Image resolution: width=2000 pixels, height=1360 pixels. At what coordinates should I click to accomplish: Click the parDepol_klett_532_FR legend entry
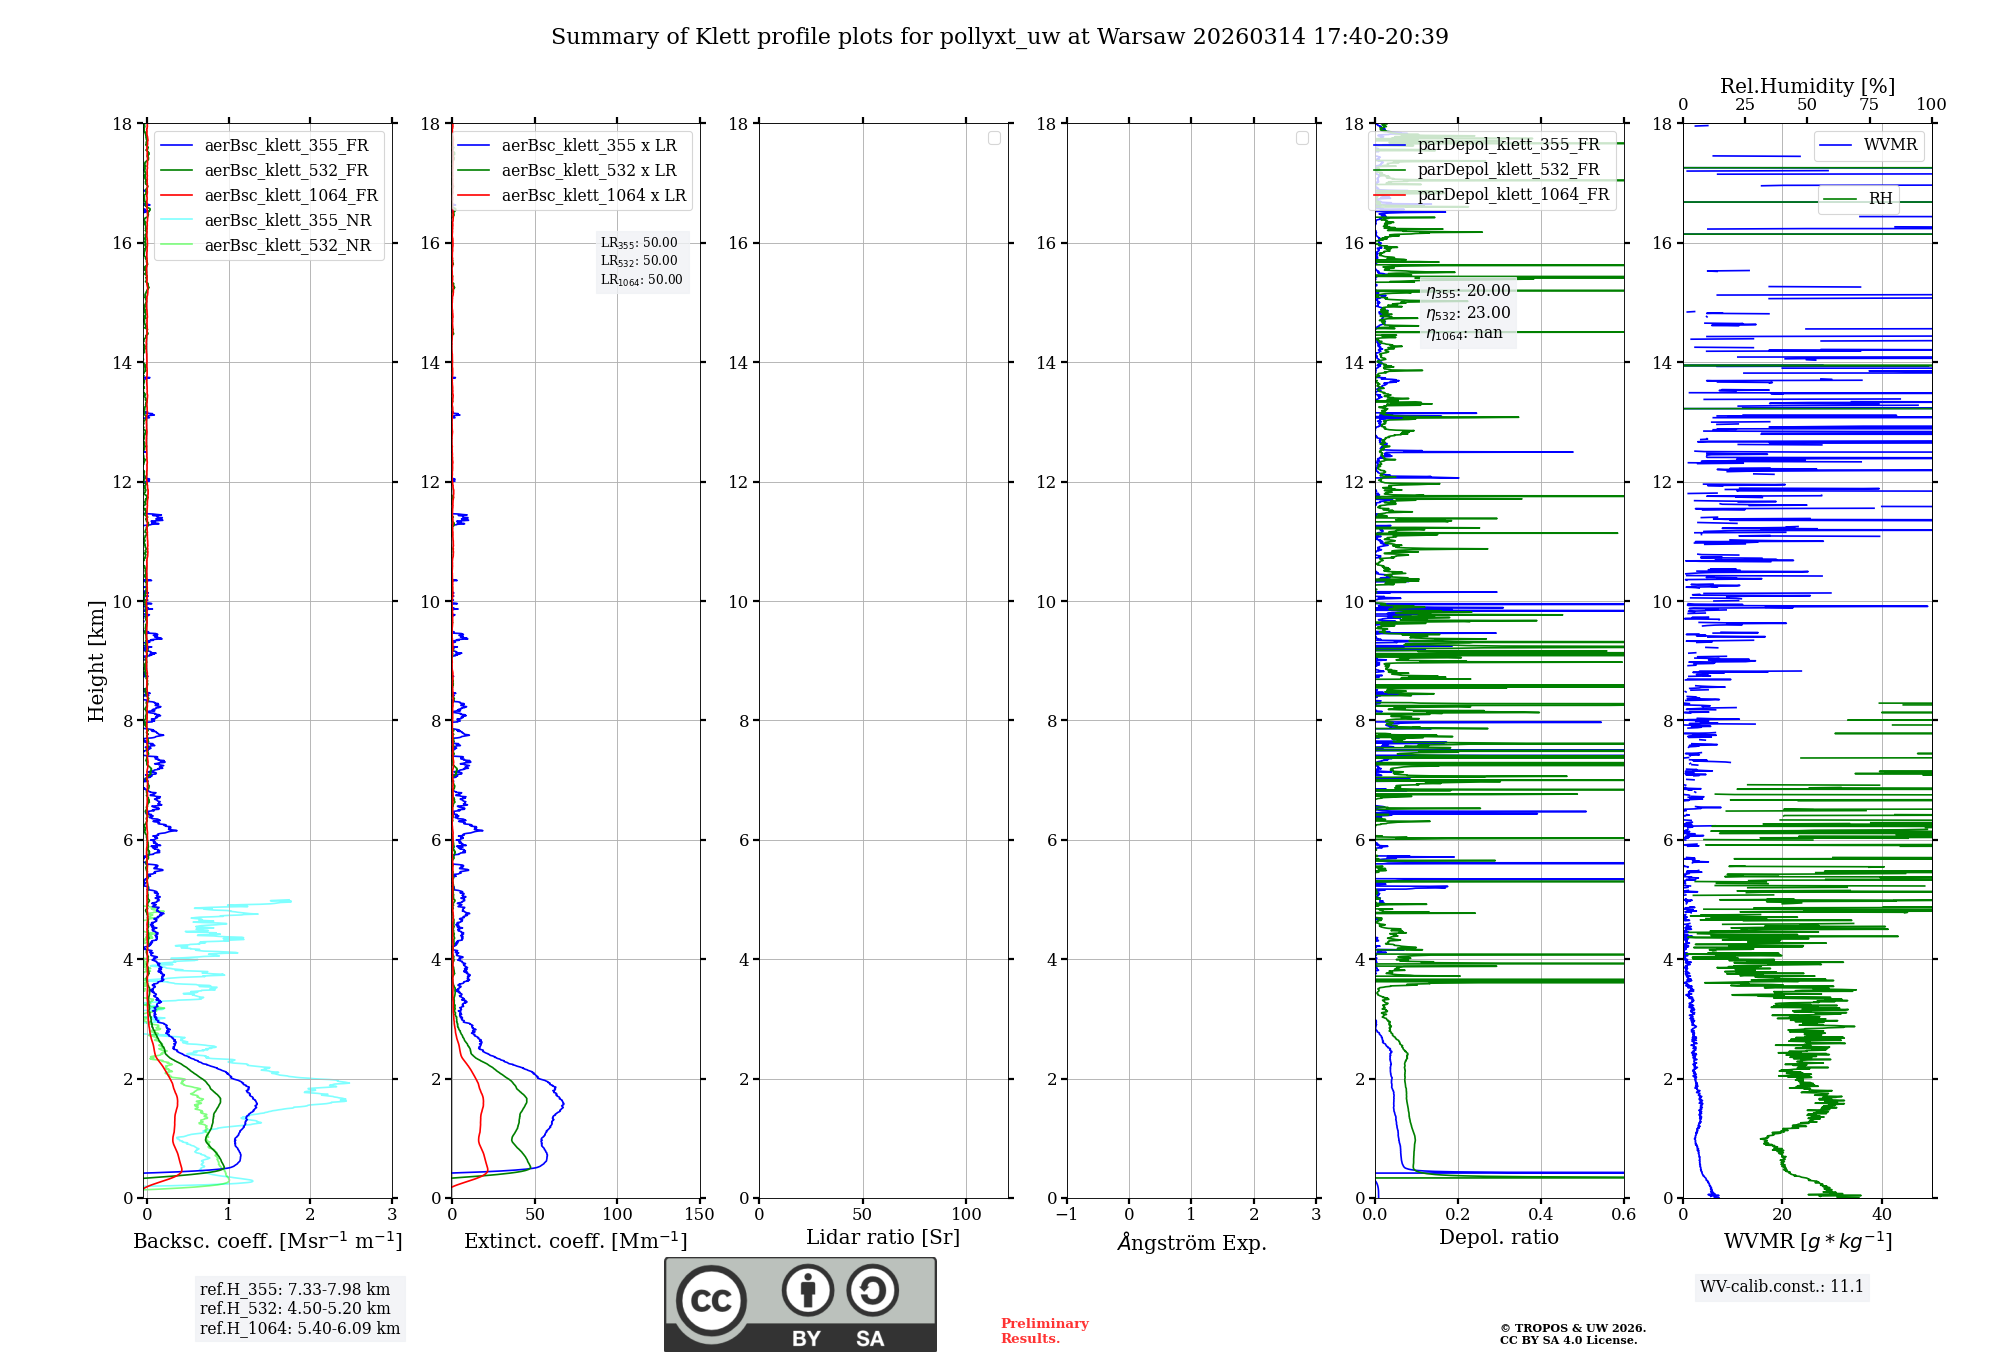tap(1507, 170)
